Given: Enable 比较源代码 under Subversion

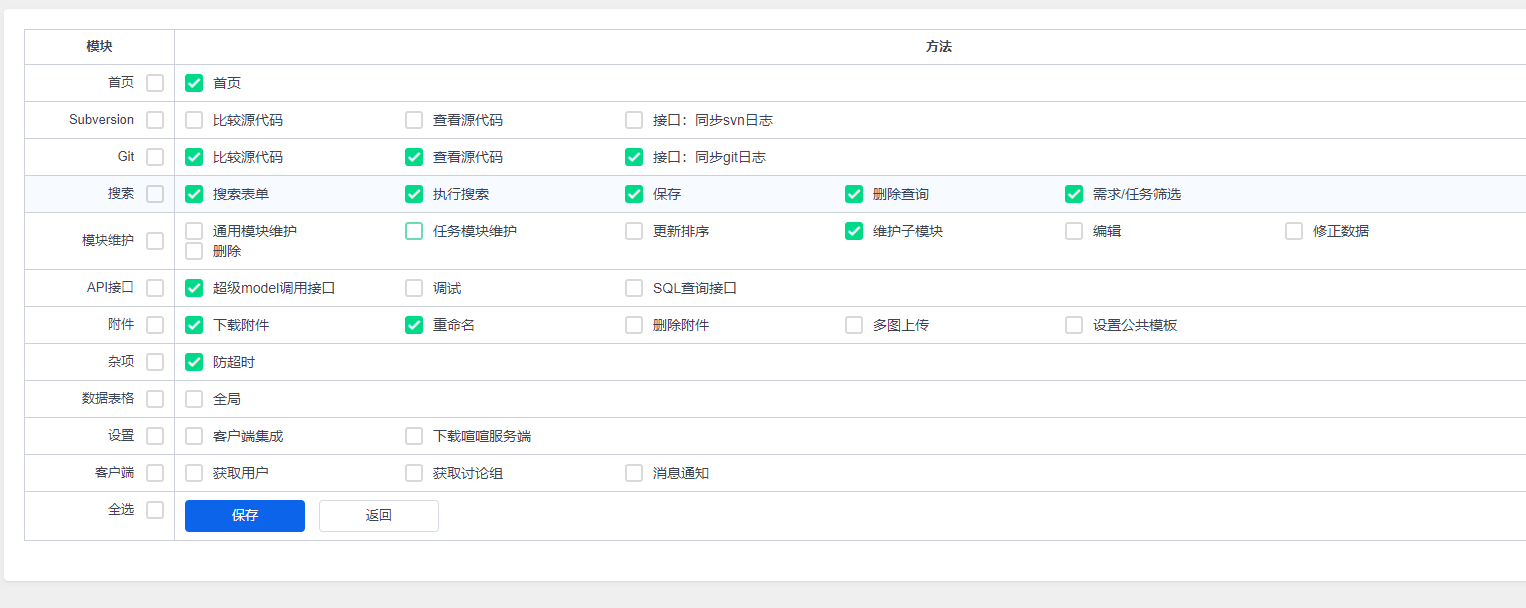Looking at the screenshot, I should 194,120.
